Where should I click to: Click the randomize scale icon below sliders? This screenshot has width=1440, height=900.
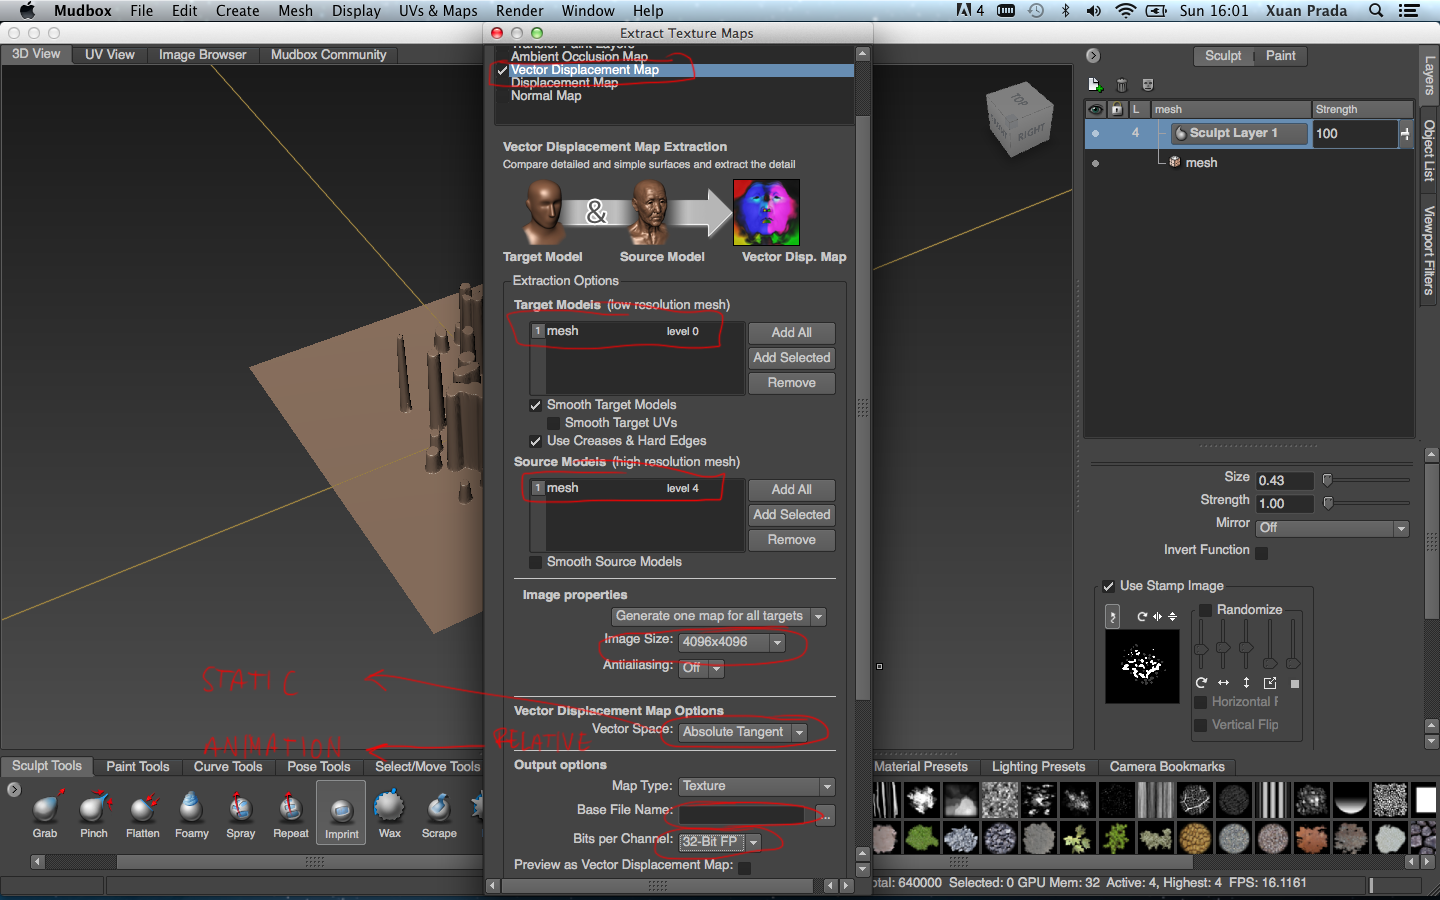(1270, 683)
